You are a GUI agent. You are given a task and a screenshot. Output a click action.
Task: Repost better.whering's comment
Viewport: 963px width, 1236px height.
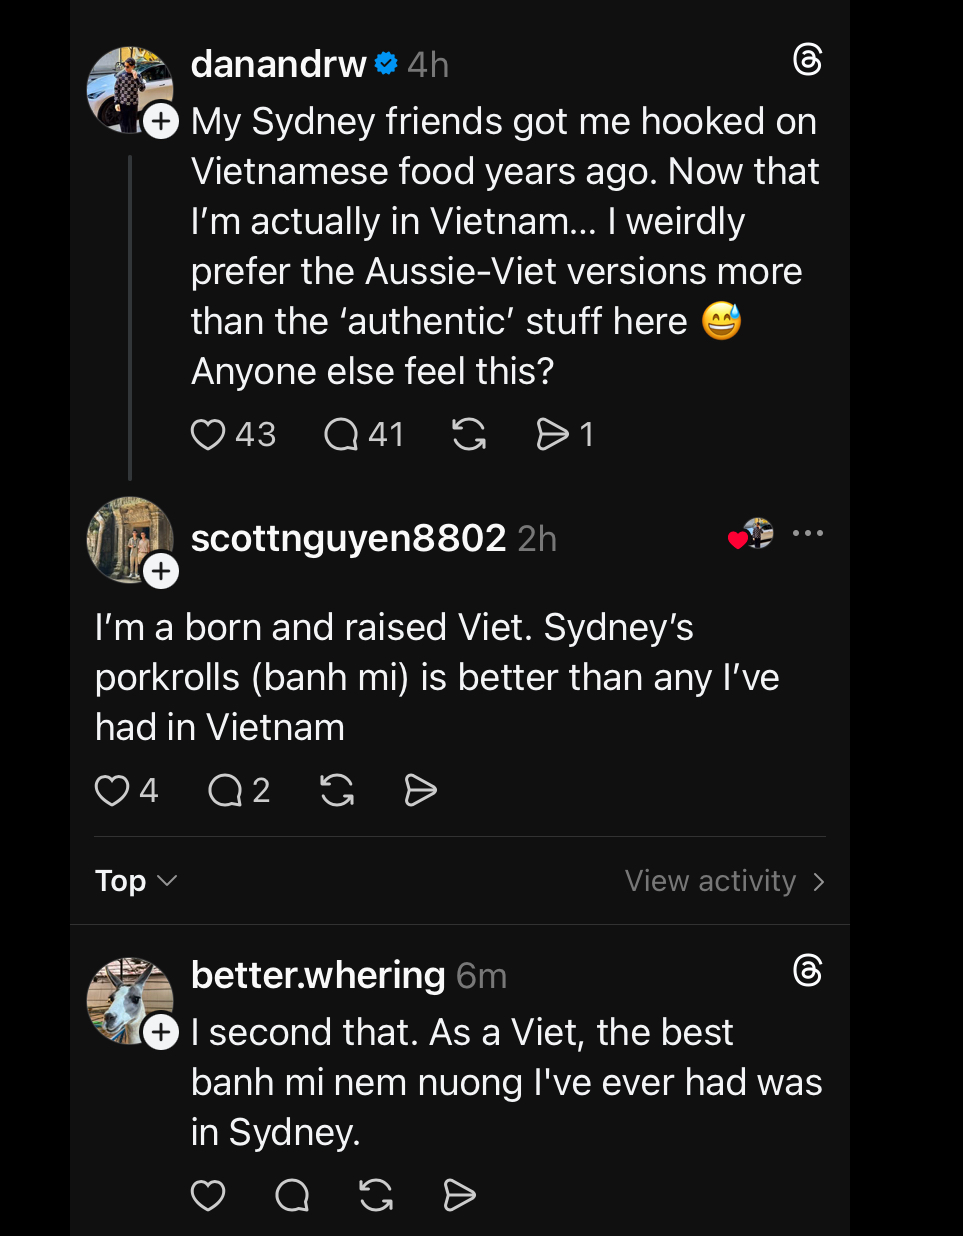[376, 1195]
